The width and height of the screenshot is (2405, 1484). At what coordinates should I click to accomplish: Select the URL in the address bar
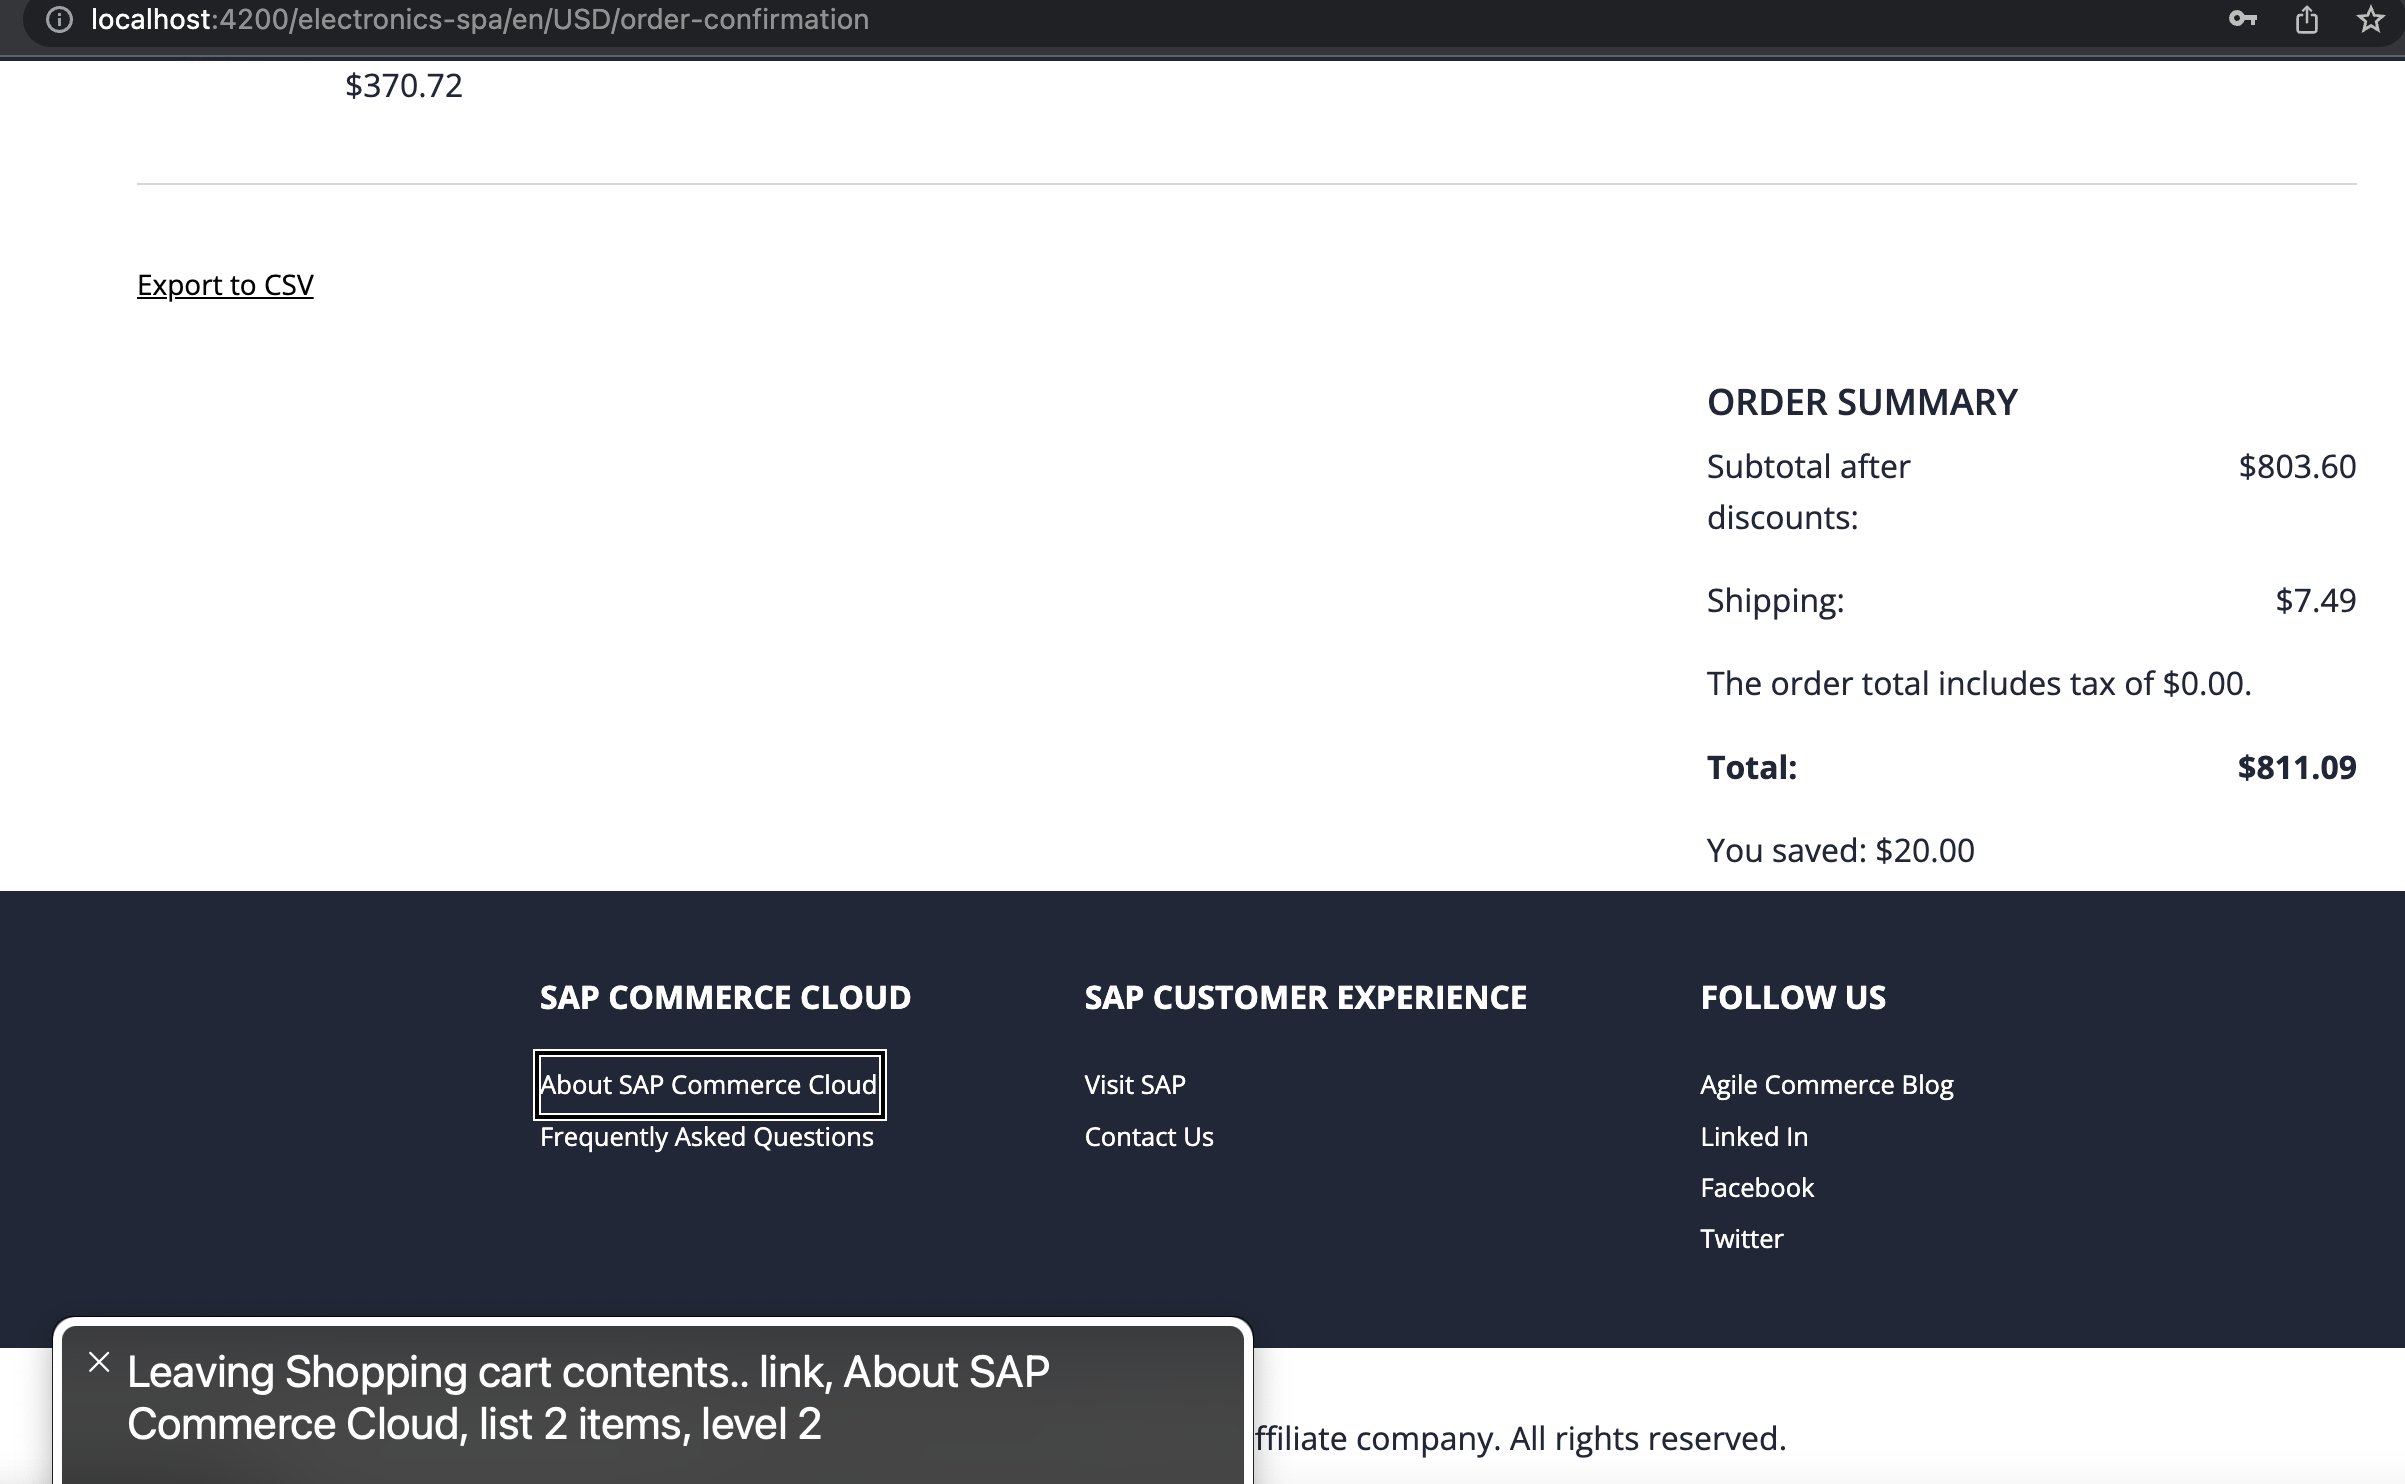(478, 19)
